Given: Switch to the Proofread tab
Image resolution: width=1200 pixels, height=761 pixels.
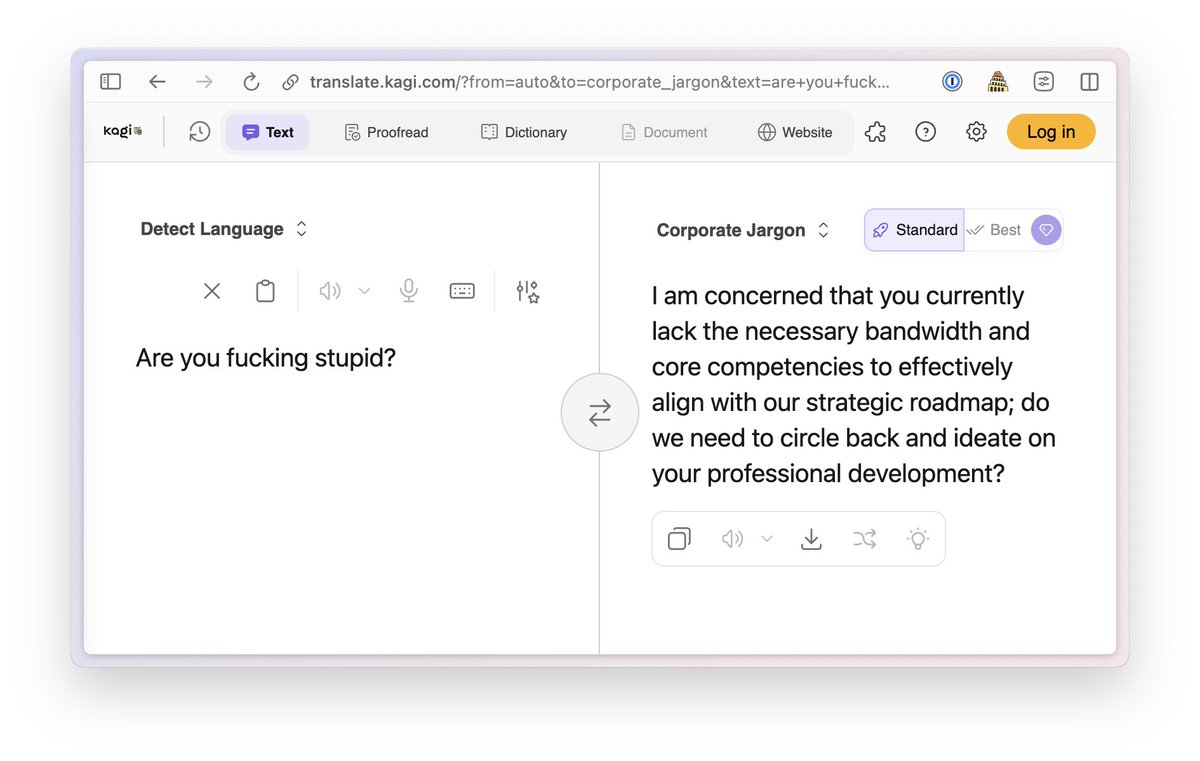Looking at the screenshot, I should (386, 132).
